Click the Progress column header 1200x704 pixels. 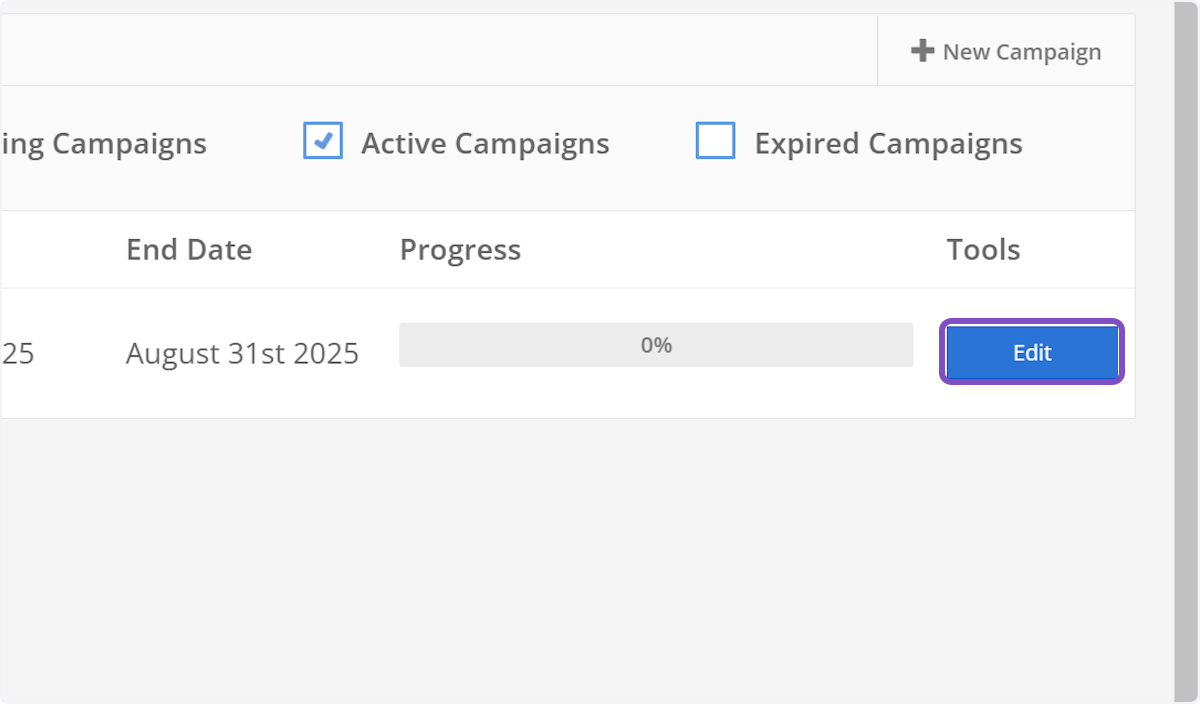[460, 249]
